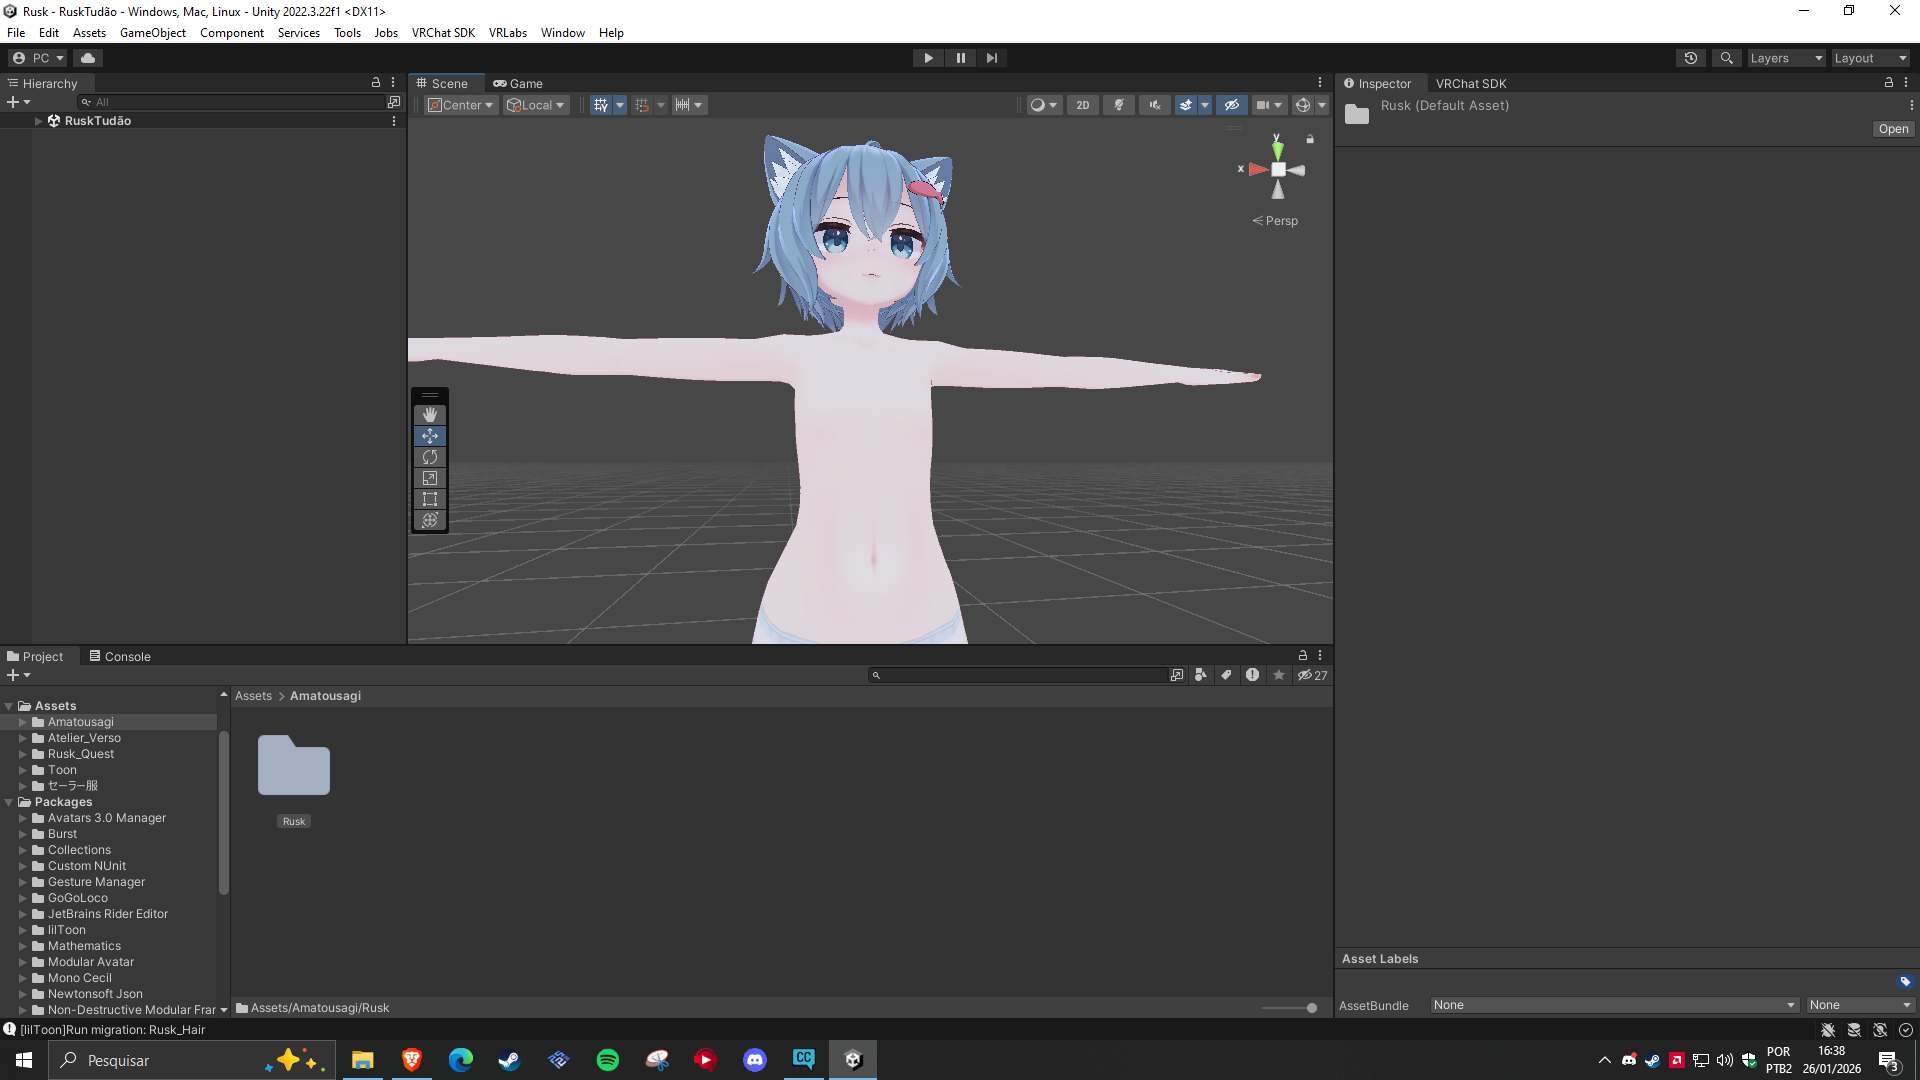
Task: Click the Pause button
Action: click(961, 58)
